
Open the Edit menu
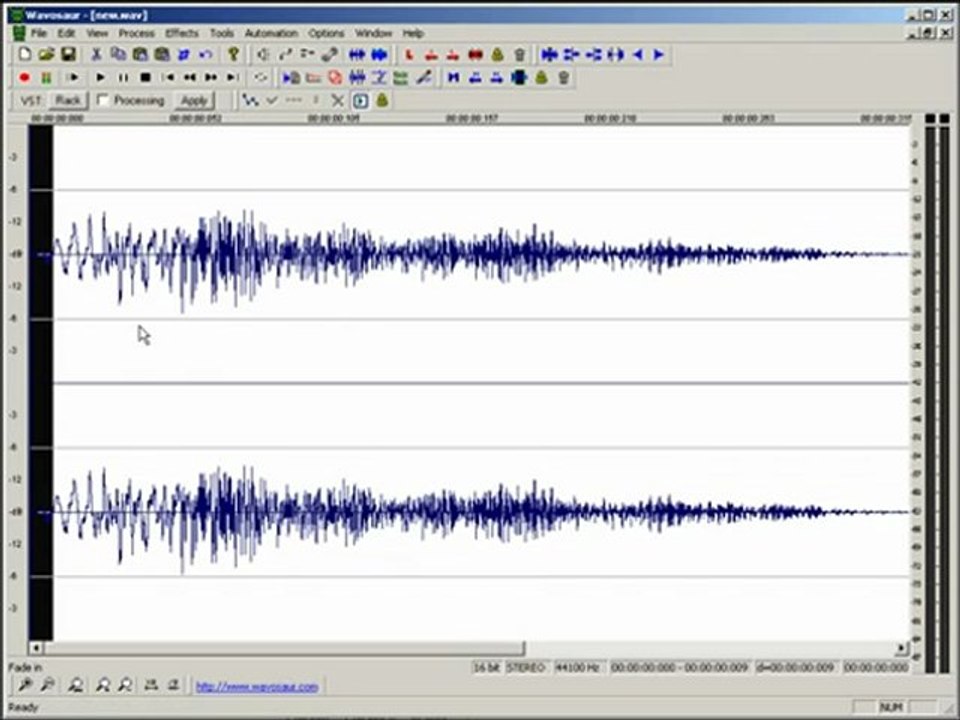click(66, 33)
